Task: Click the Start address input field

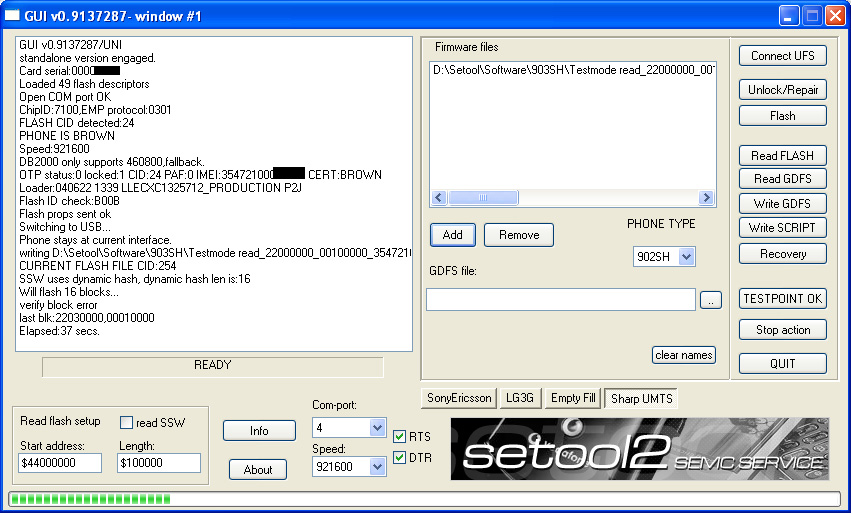Action: tap(60, 463)
